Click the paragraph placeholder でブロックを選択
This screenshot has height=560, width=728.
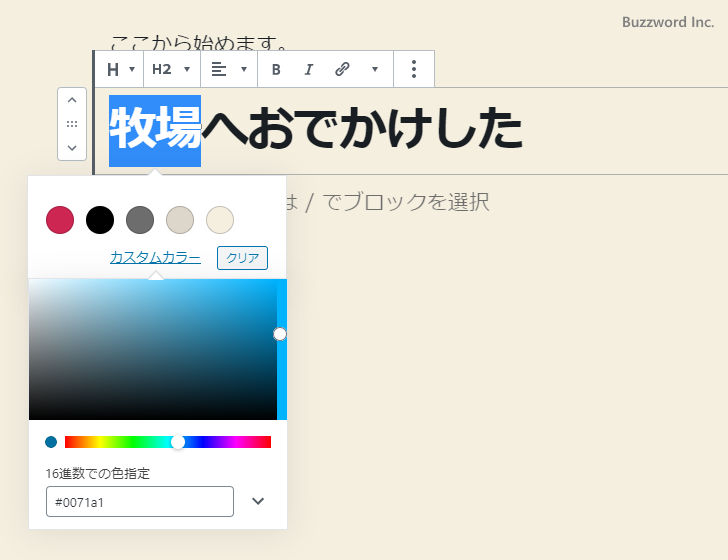tap(405, 202)
